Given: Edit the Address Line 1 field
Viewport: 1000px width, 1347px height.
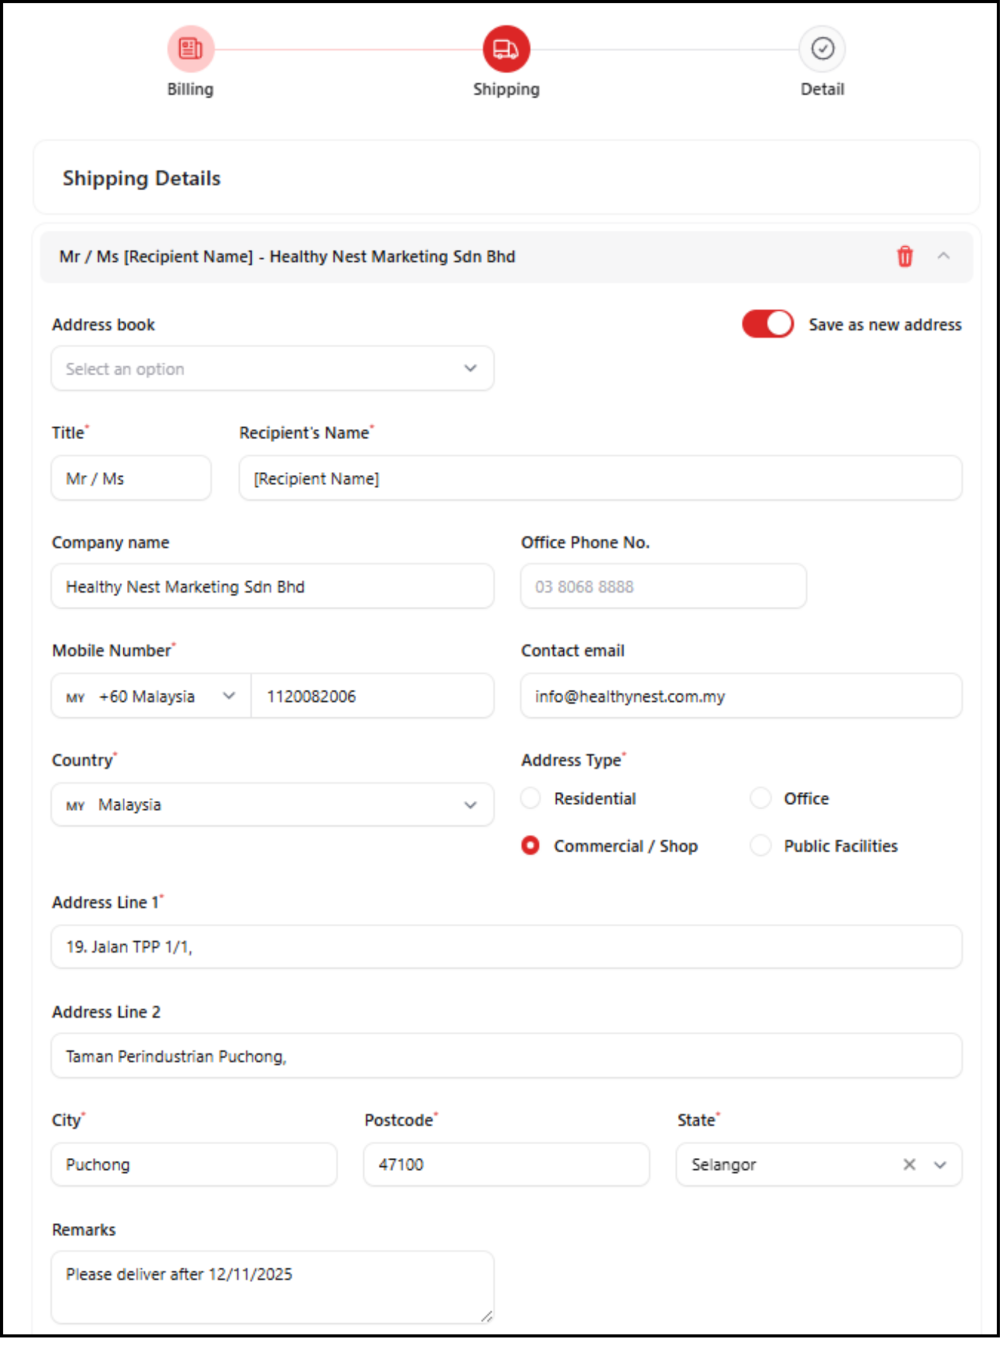Looking at the screenshot, I should [506, 946].
